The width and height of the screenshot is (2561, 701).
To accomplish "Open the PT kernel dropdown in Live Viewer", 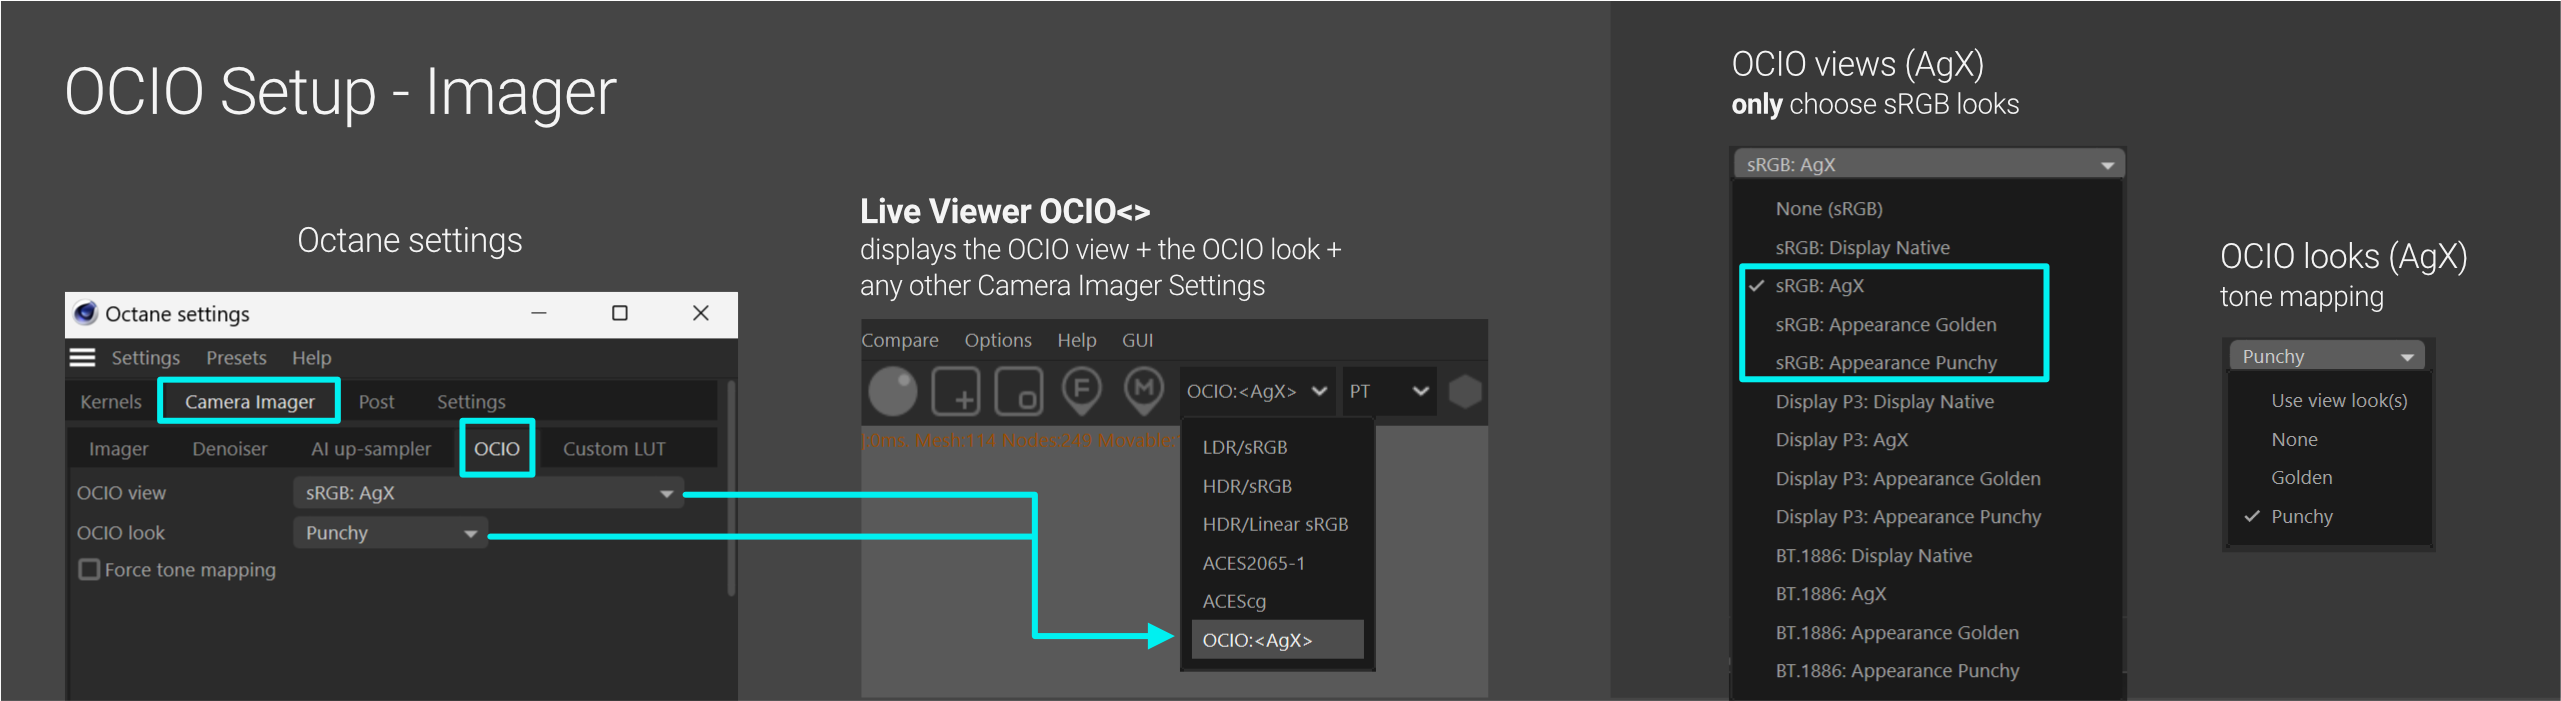I will pyautogui.click(x=1388, y=391).
